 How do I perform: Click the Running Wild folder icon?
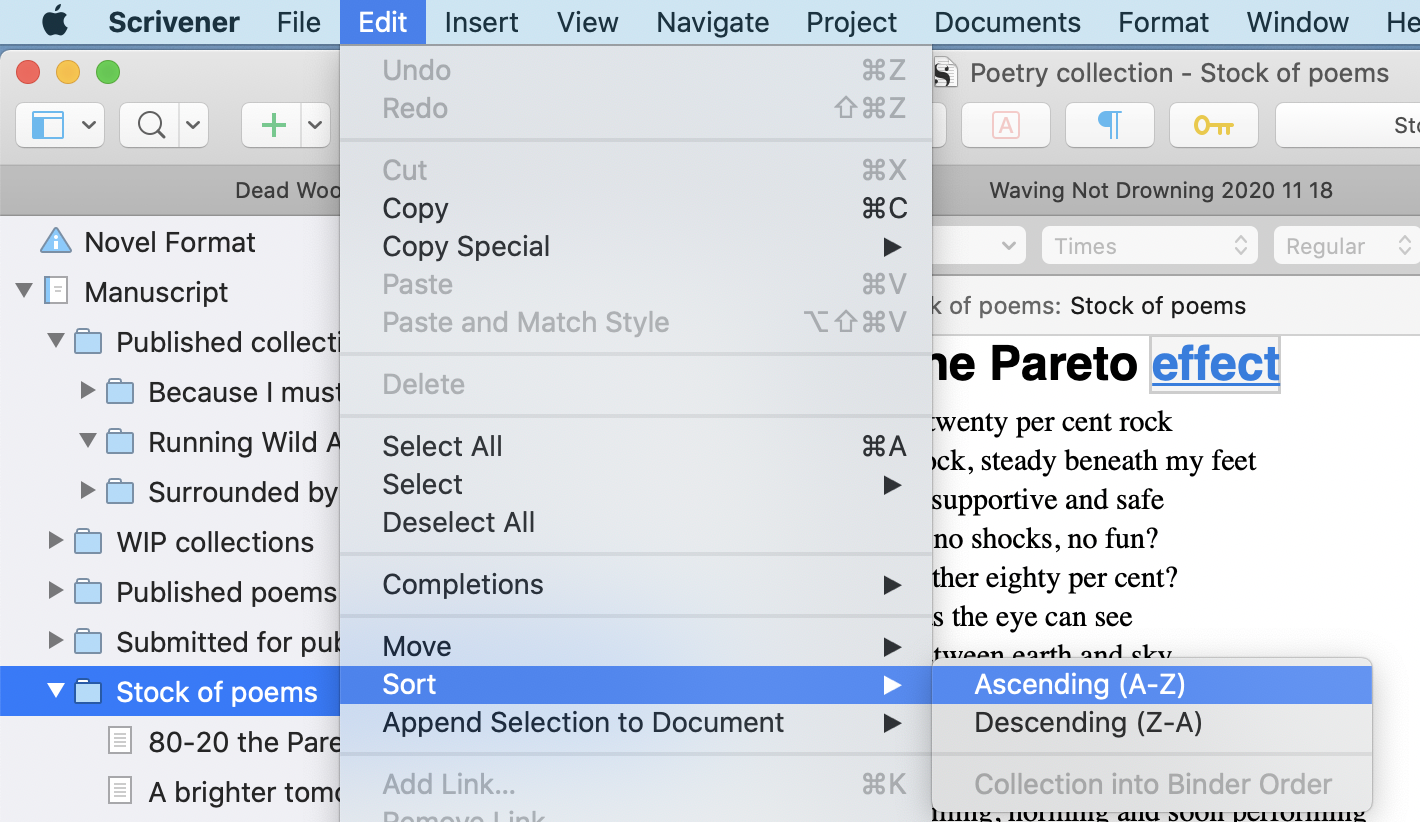[x=120, y=442]
